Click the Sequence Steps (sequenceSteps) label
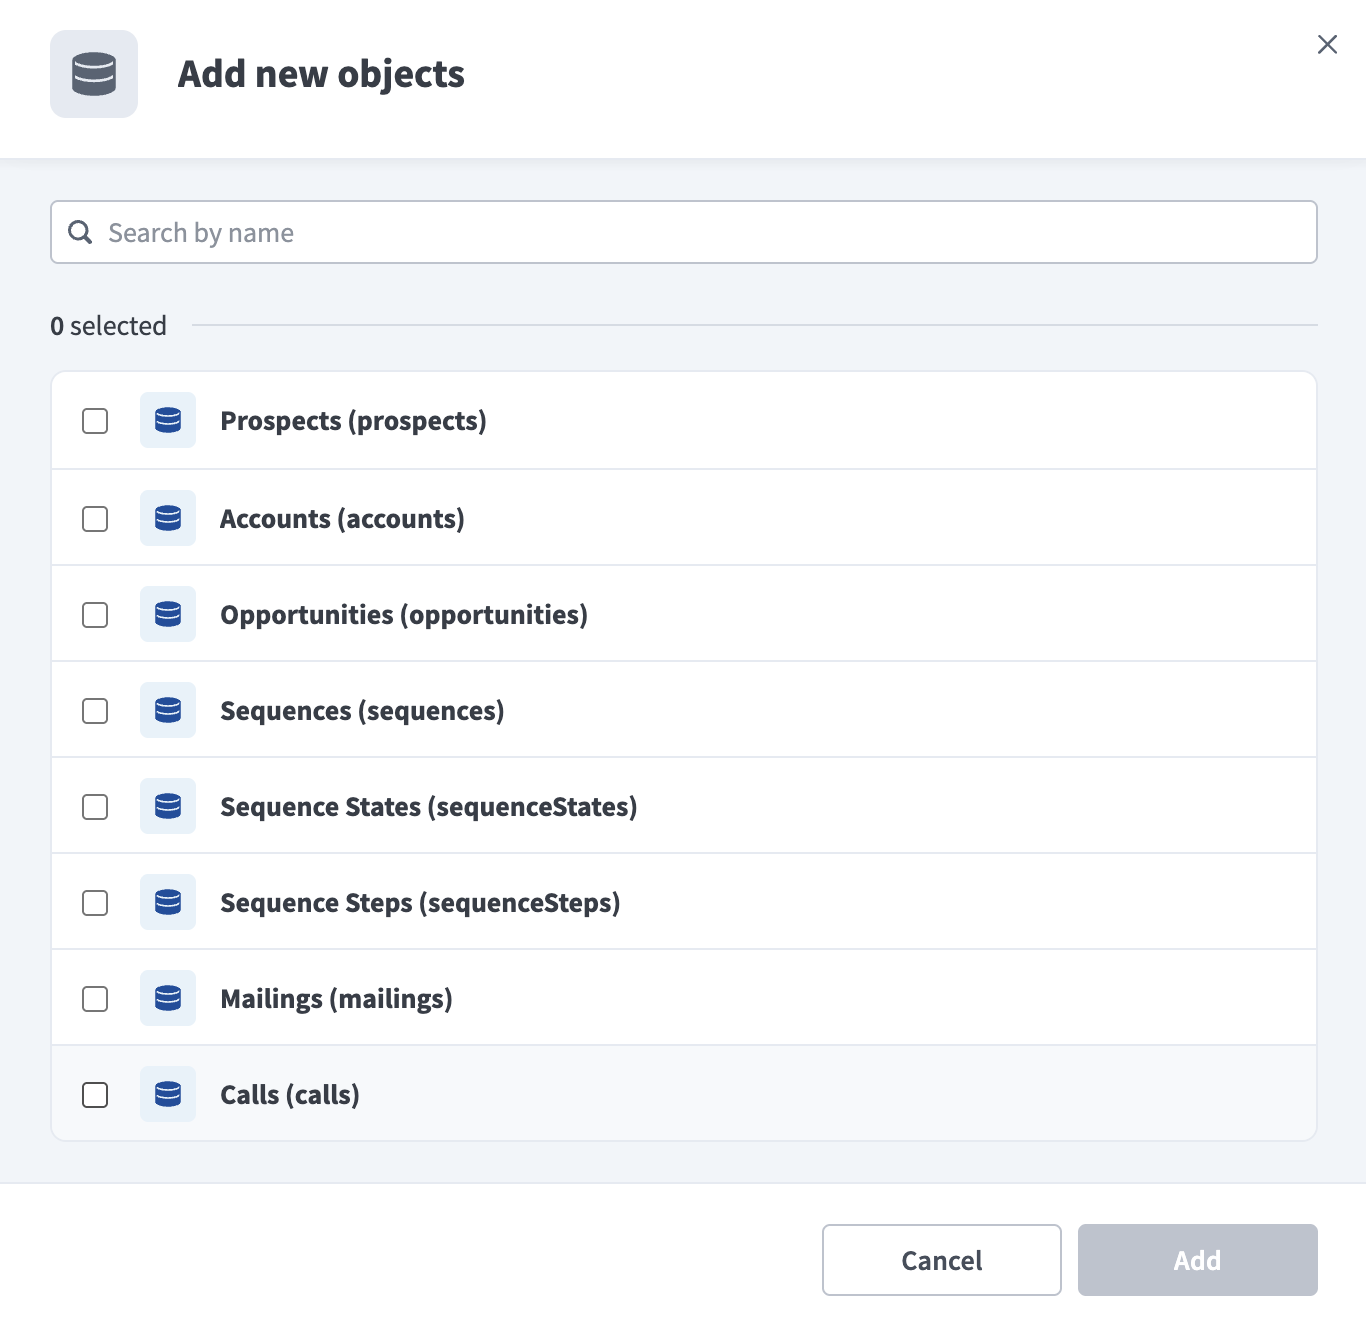This screenshot has width=1366, height=1324. coord(420,903)
